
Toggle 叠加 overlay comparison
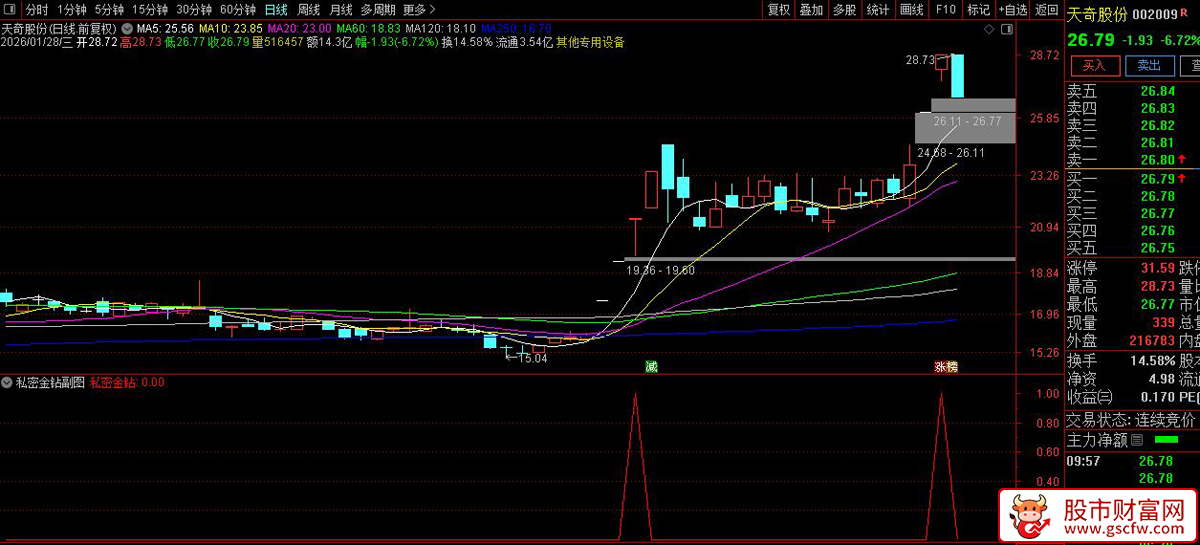pos(811,10)
